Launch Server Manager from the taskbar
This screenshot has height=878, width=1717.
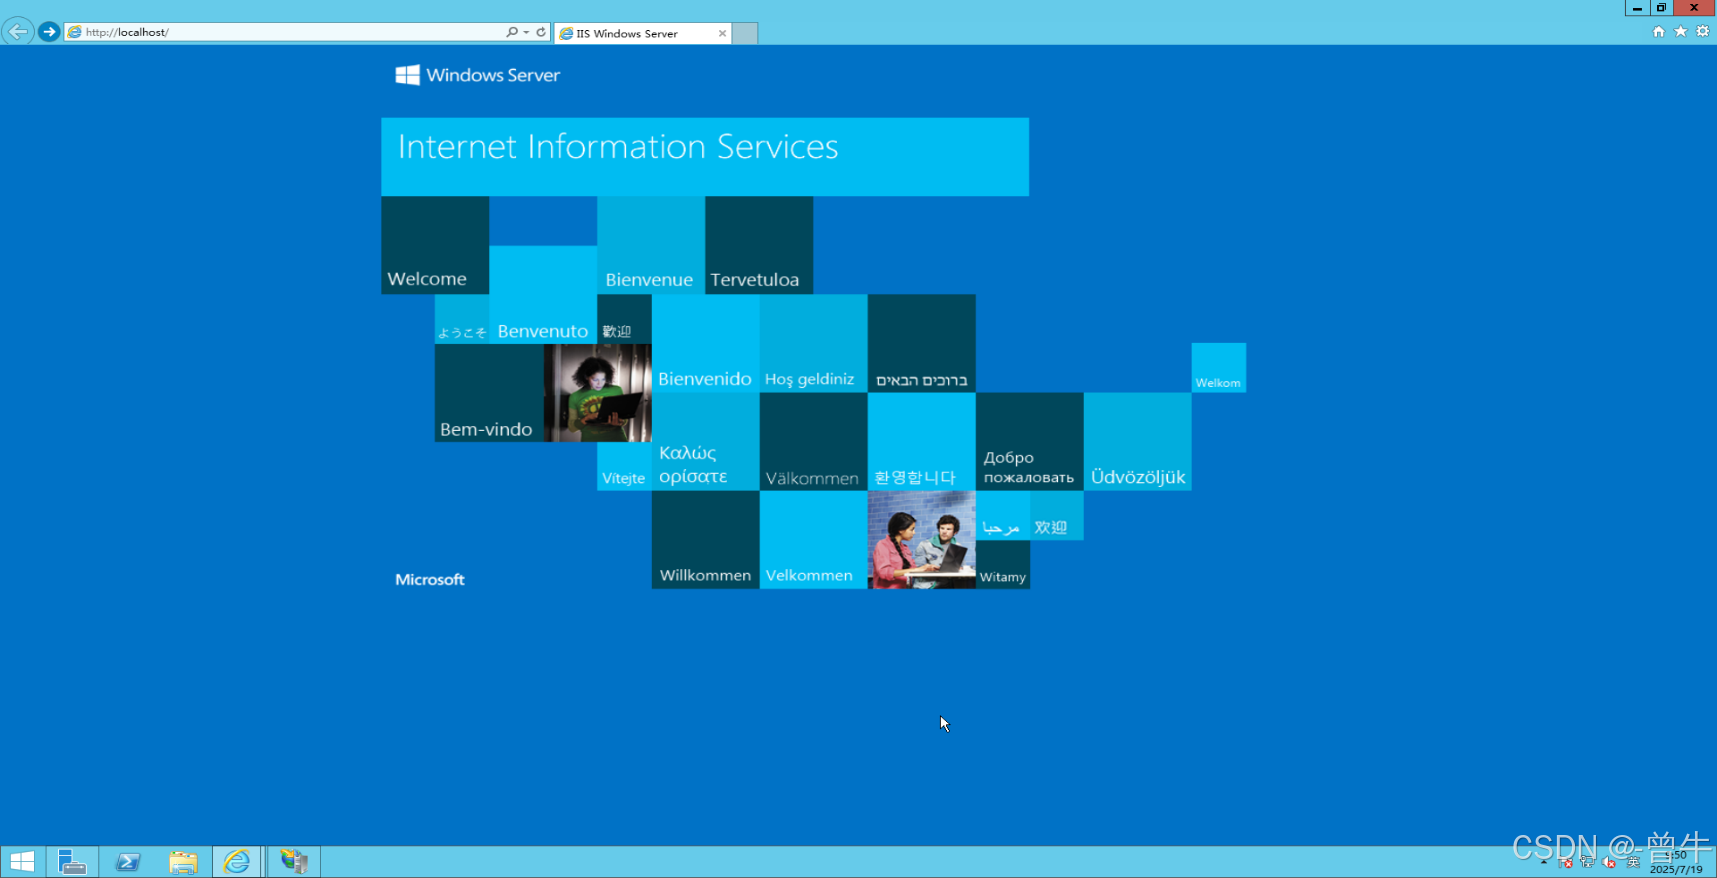click(72, 862)
